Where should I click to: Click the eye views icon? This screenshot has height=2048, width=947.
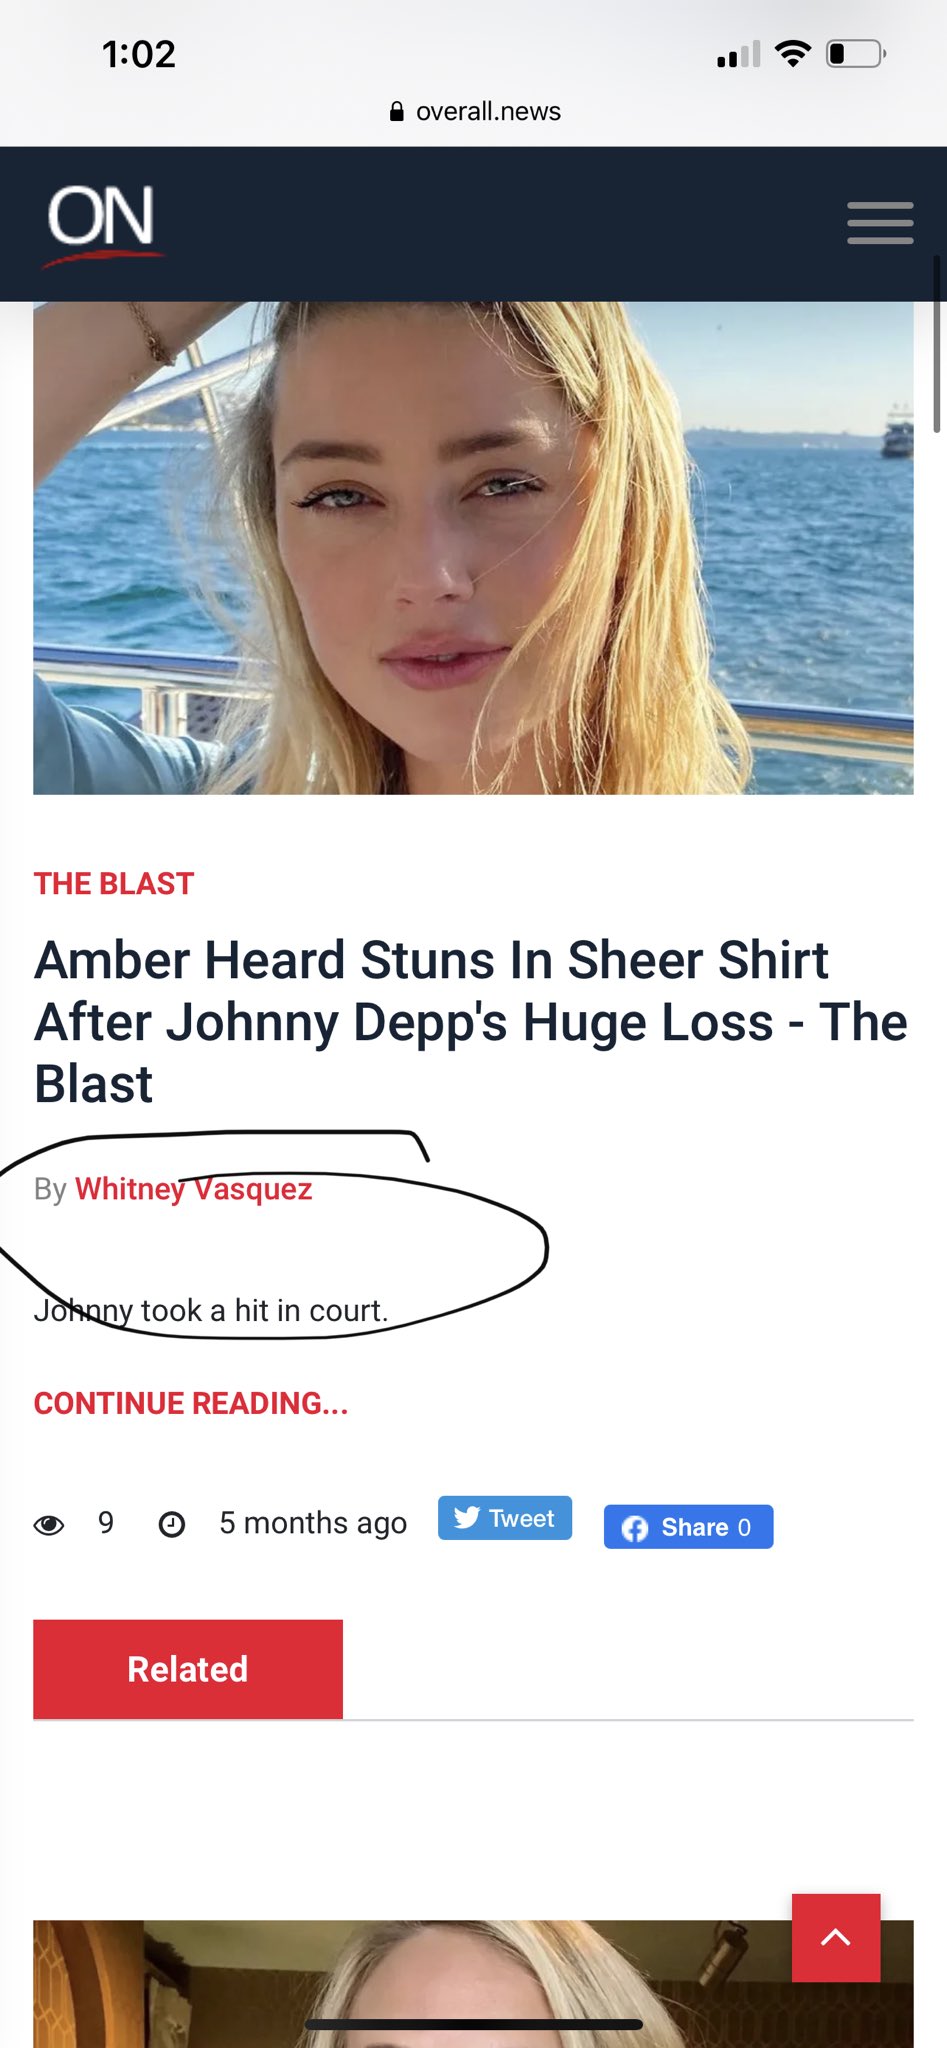tap(49, 1525)
